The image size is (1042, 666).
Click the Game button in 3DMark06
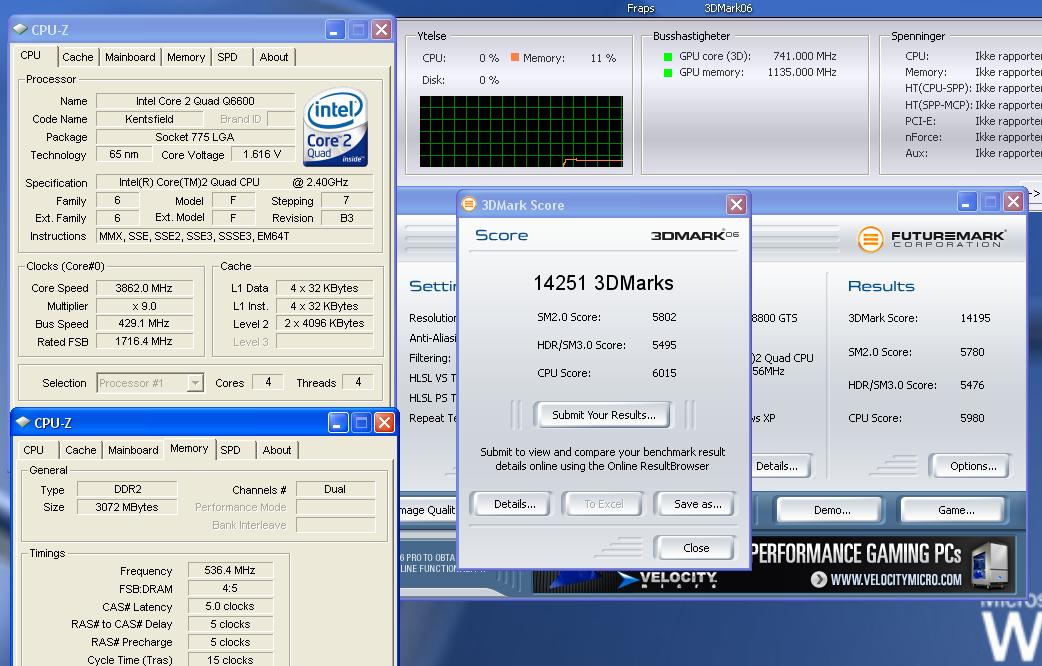[x=956, y=510]
